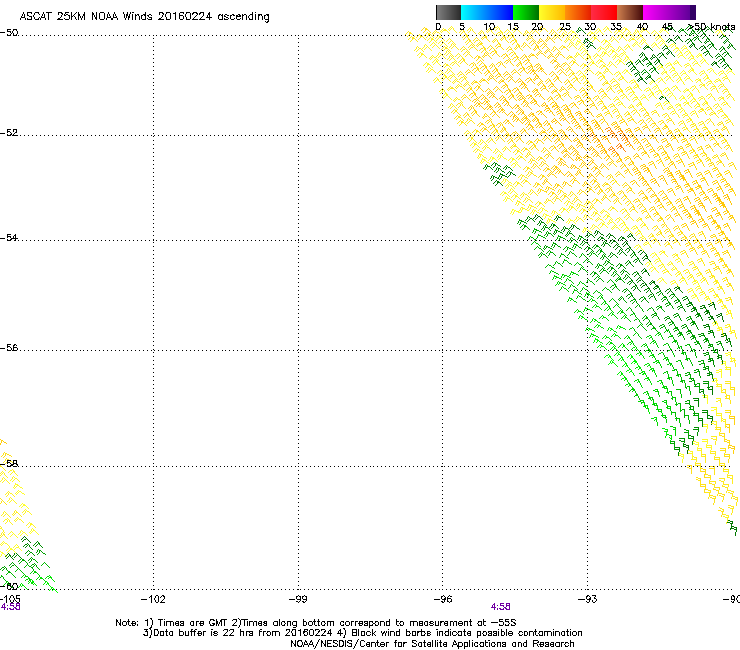740x650 pixels.
Task: Click the '-58' latitude axis label
Action: [x=9, y=464]
